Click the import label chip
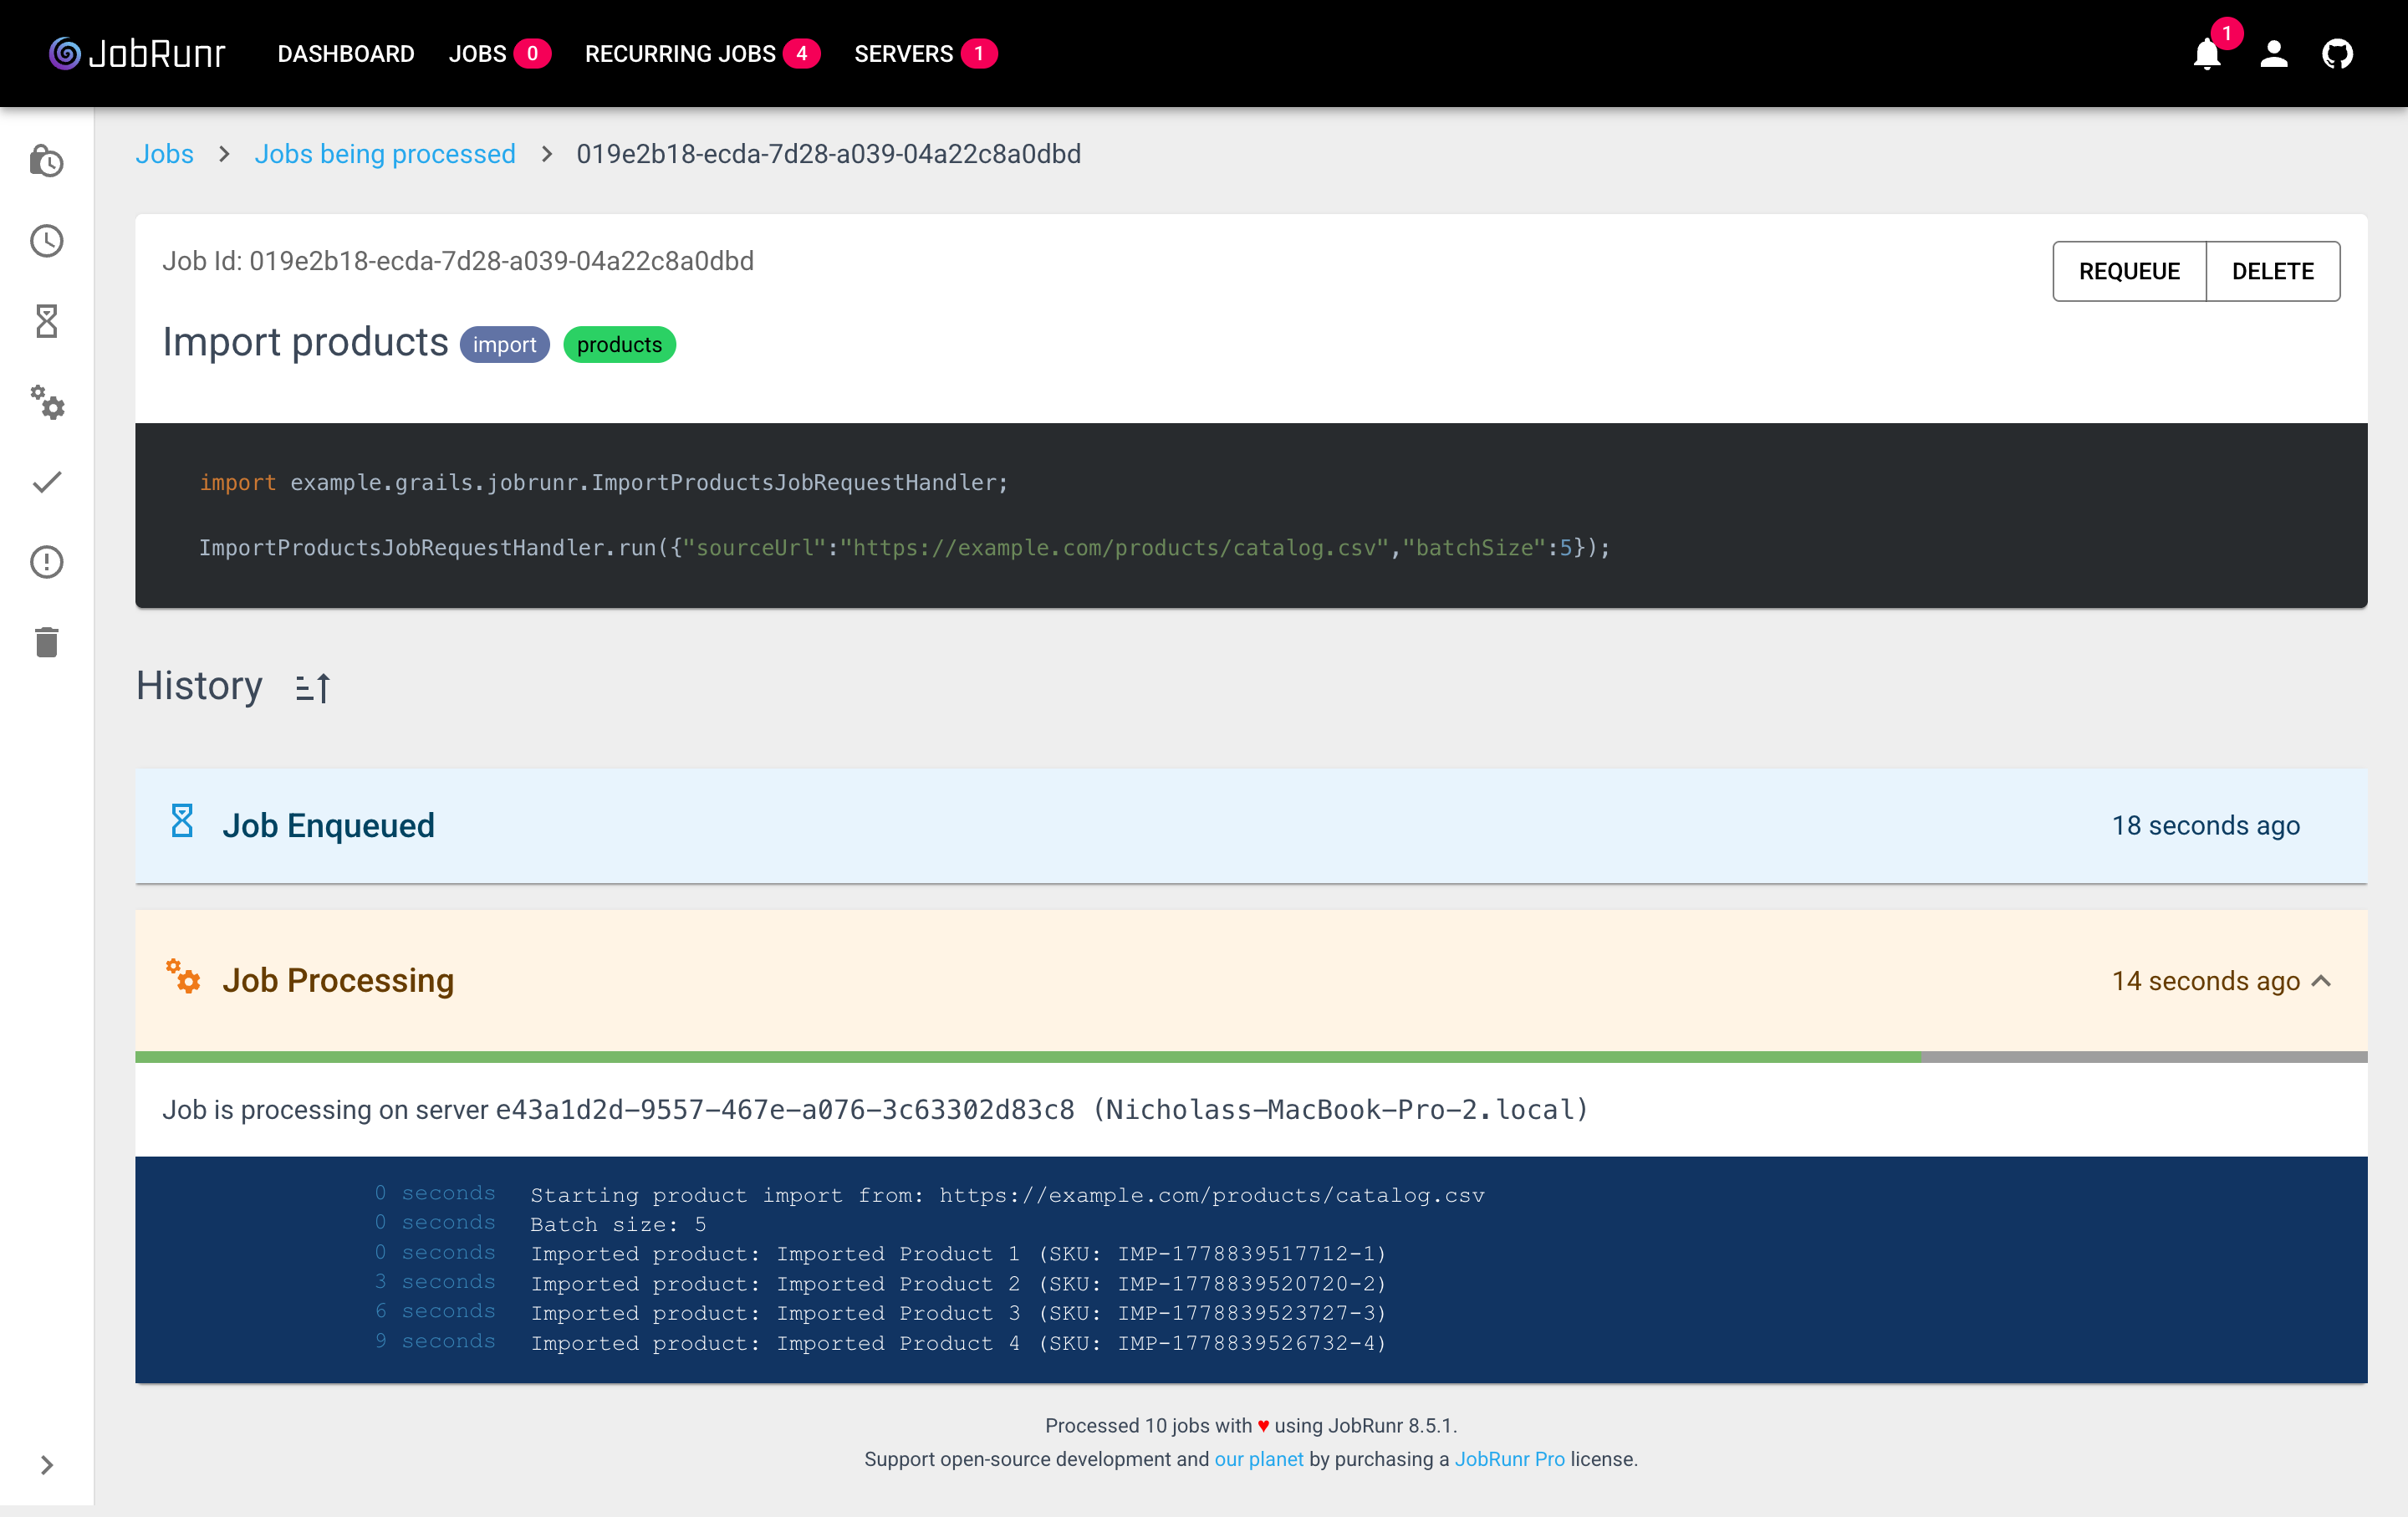2408x1517 pixels. pyautogui.click(x=505, y=345)
